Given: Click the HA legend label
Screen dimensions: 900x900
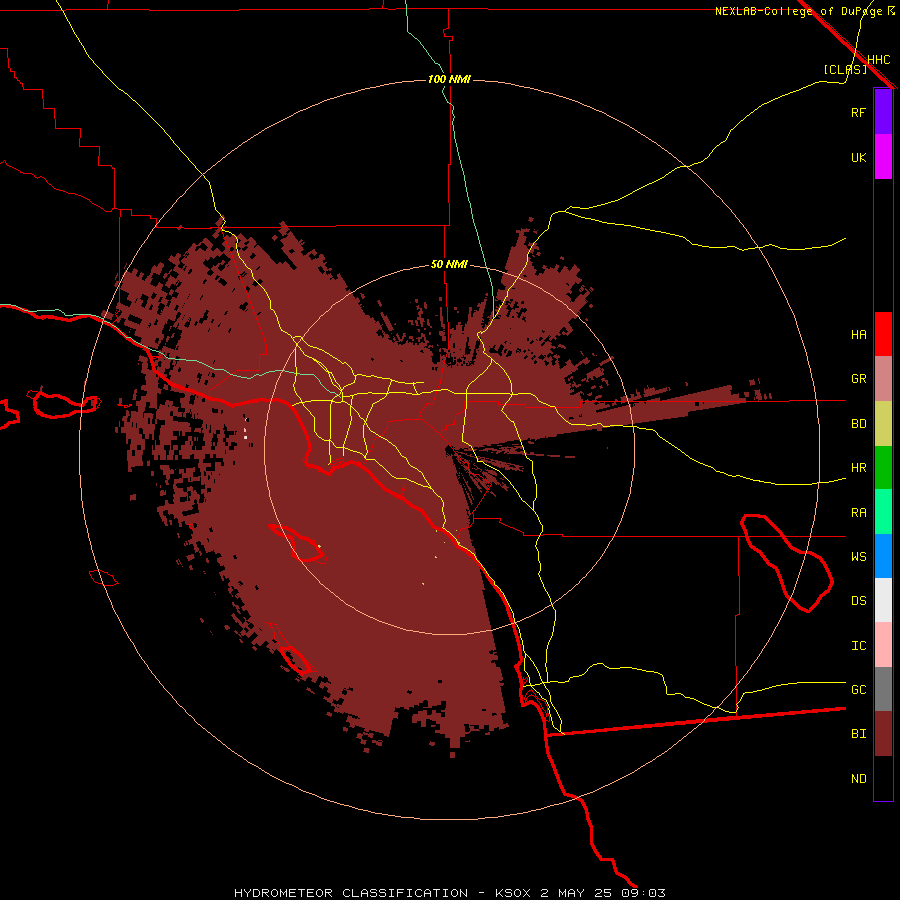Looking at the screenshot, I should (858, 335).
